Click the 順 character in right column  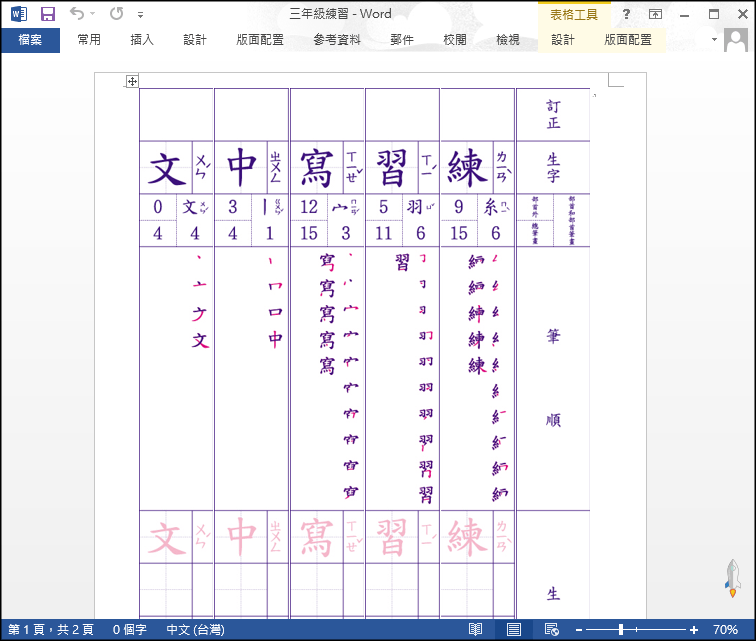point(554,420)
